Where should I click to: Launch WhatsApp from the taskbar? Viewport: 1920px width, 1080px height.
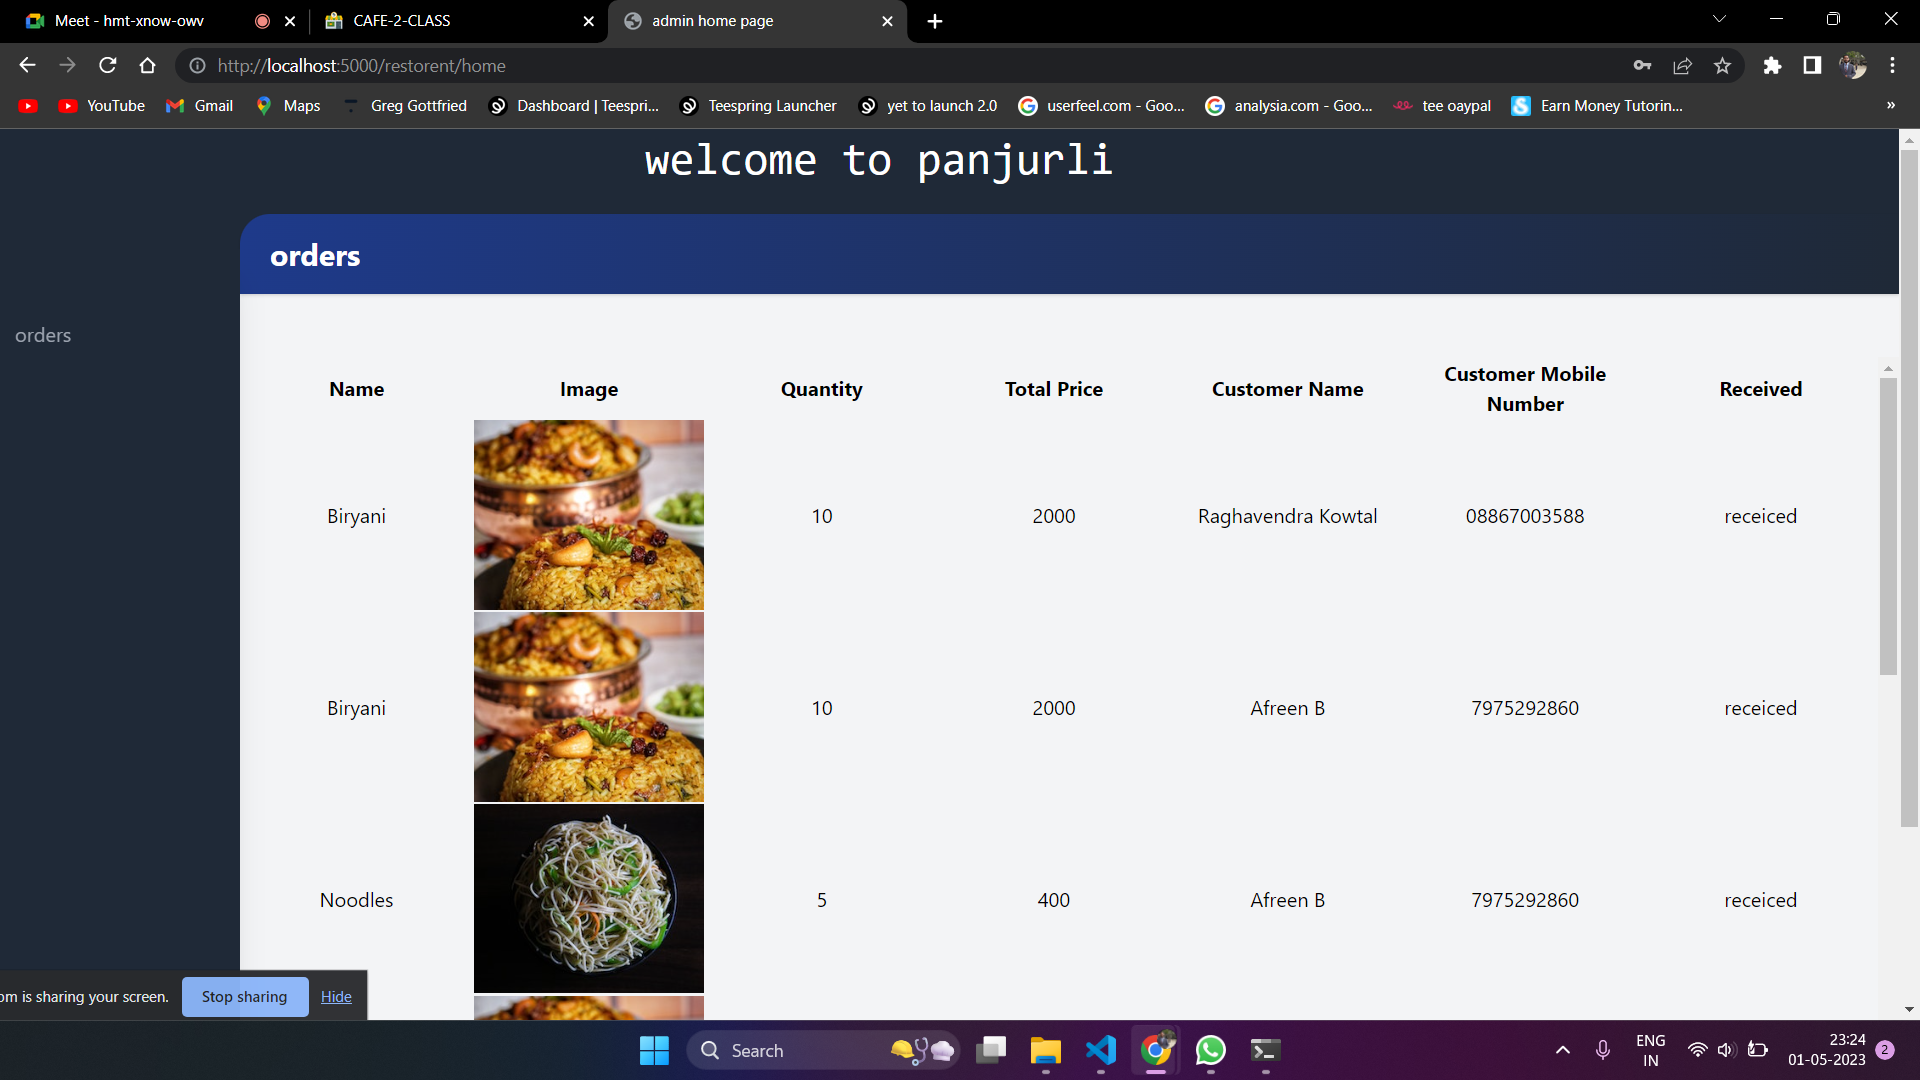pyautogui.click(x=1209, y=1050)
